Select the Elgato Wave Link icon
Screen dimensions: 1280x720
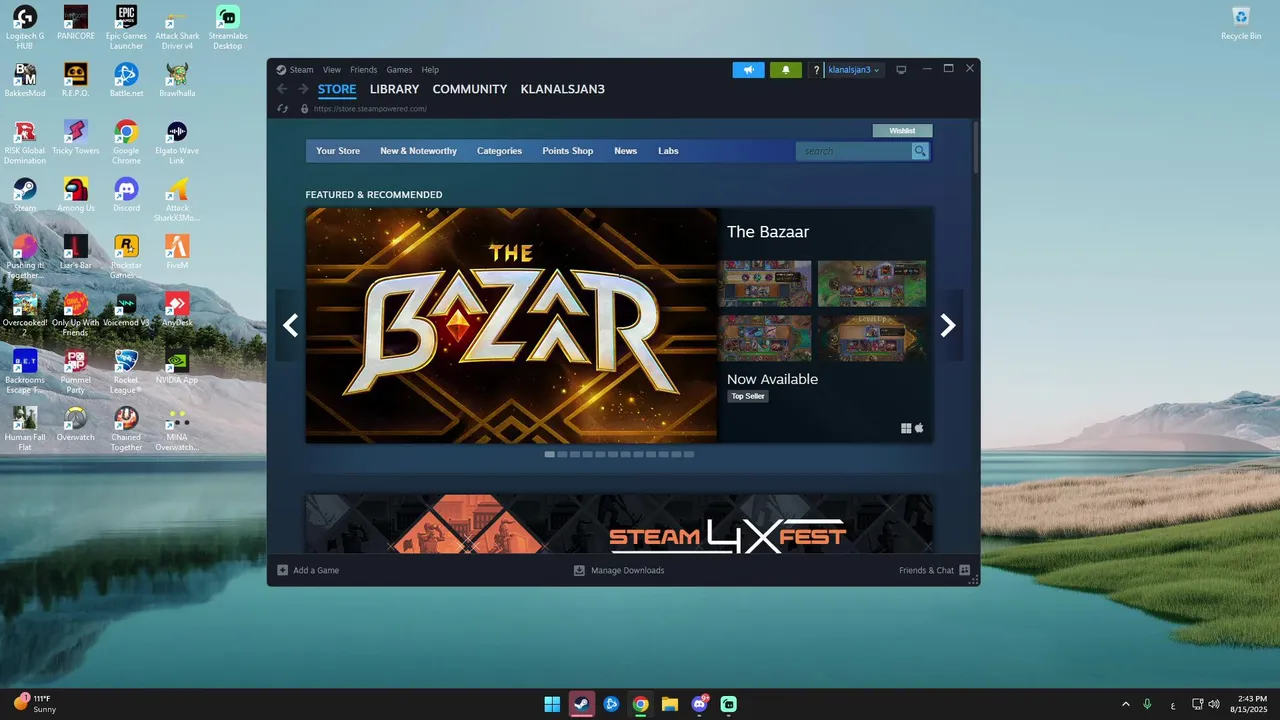click(x=177, y=142)
